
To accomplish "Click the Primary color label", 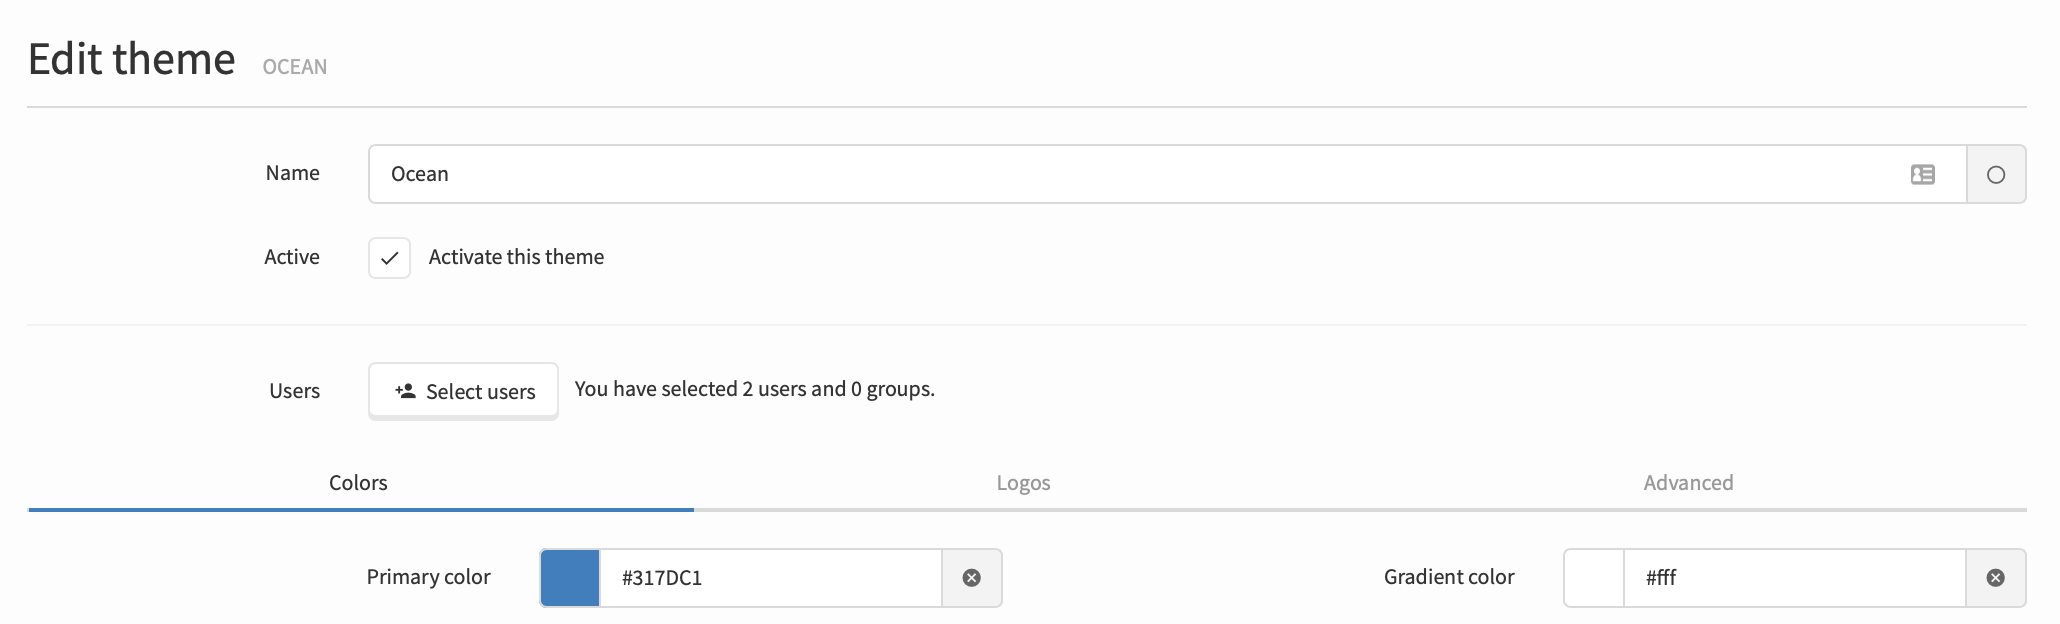I will (428, 577).
